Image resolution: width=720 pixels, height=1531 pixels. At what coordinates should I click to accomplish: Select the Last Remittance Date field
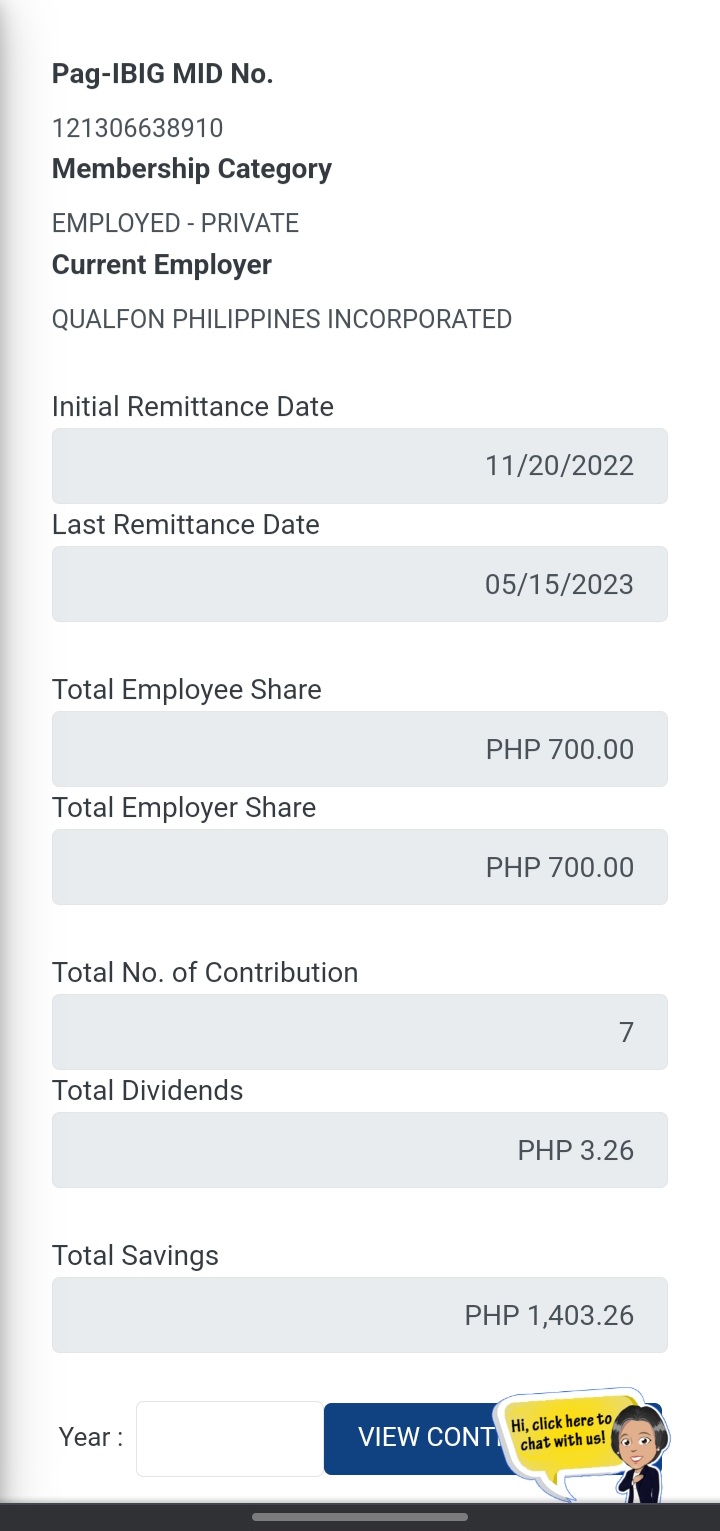(x=360, y=584)
